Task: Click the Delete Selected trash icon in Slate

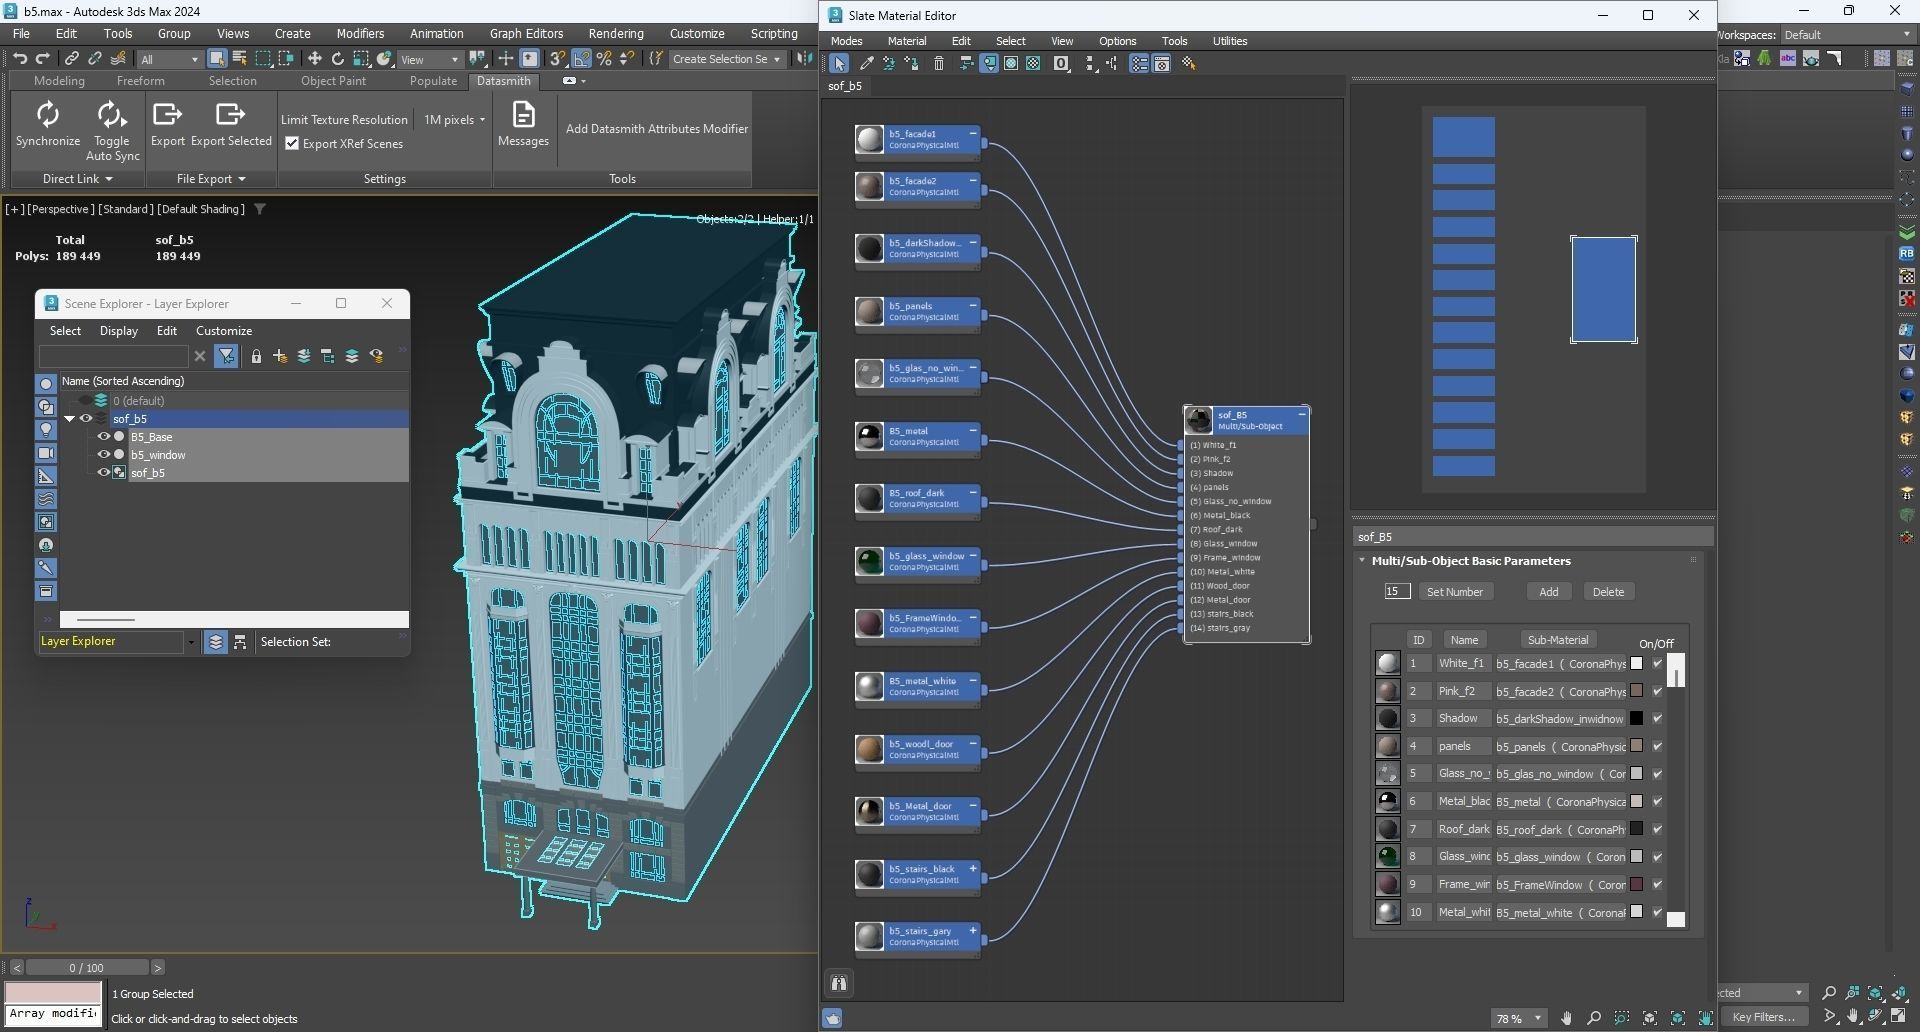Action: click(938, 63)
